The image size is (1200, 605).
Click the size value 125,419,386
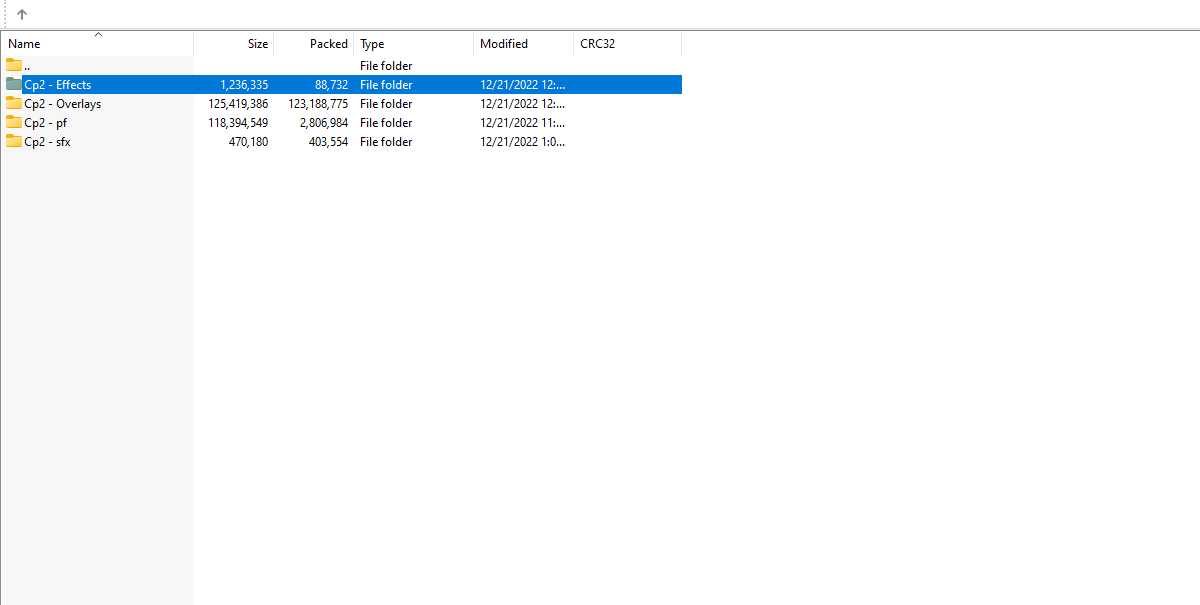click(x=238, y=104)
